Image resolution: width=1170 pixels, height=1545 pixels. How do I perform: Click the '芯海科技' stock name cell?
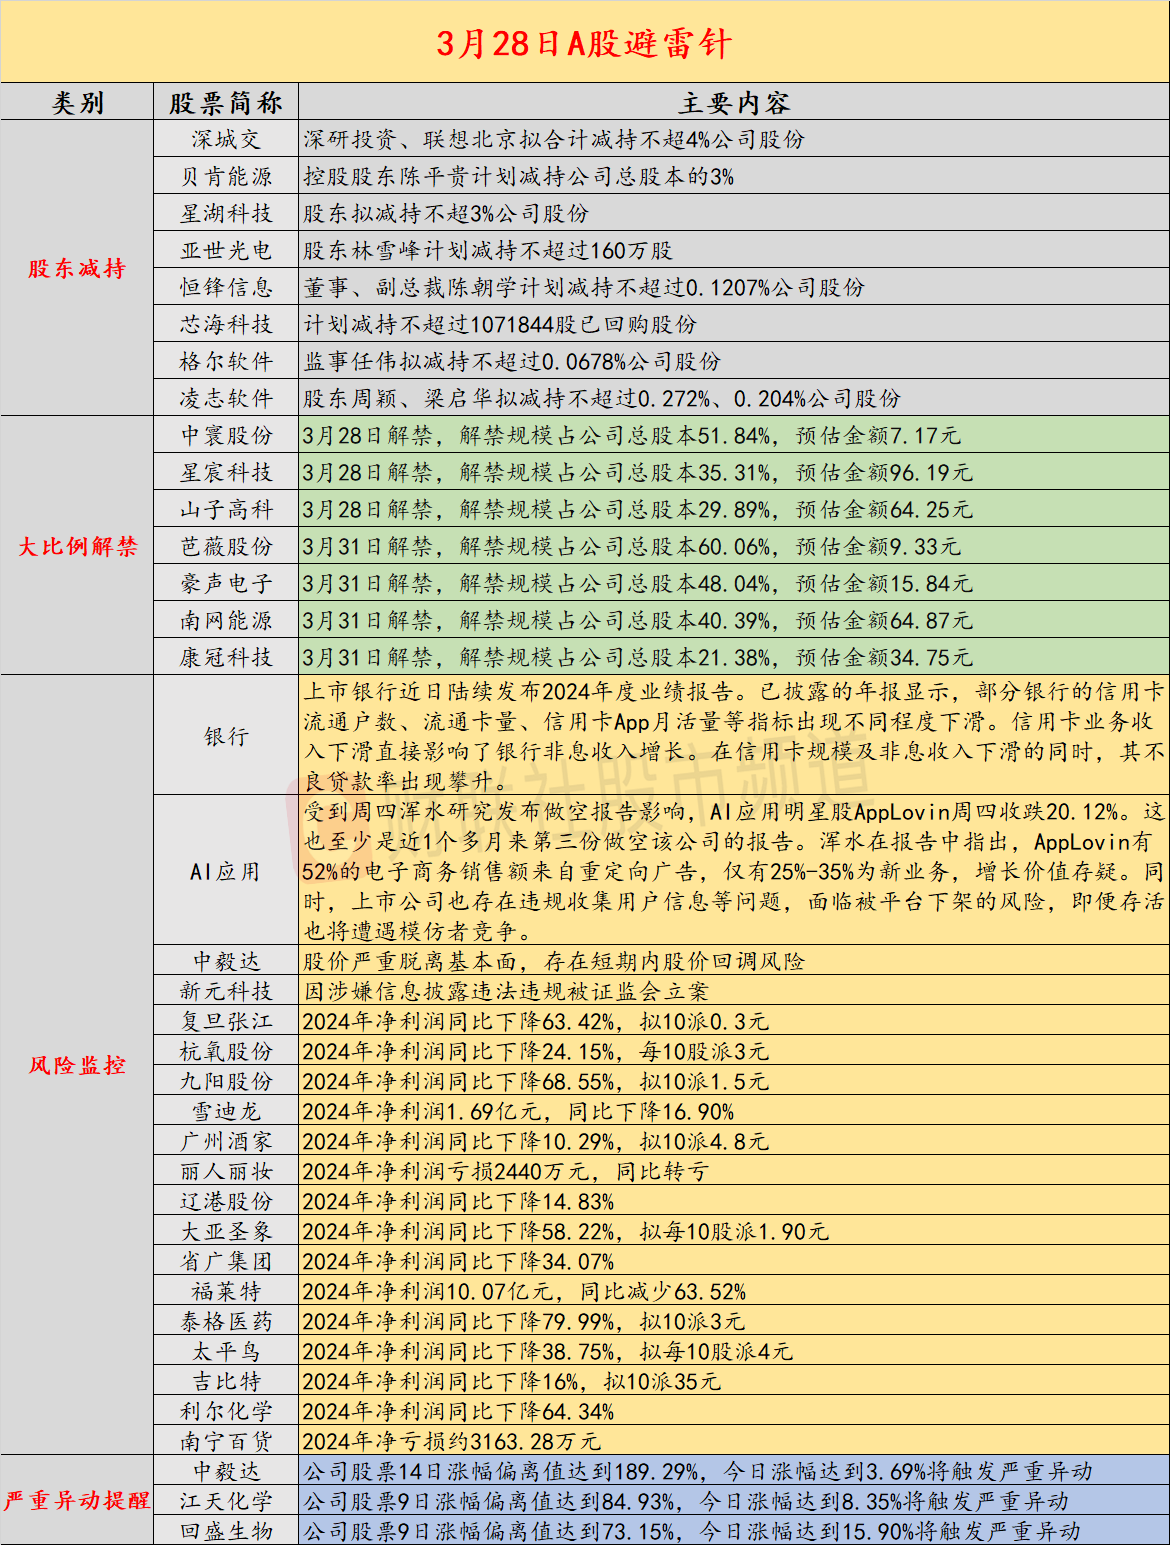pyautogui.click(x=226, y=325)
